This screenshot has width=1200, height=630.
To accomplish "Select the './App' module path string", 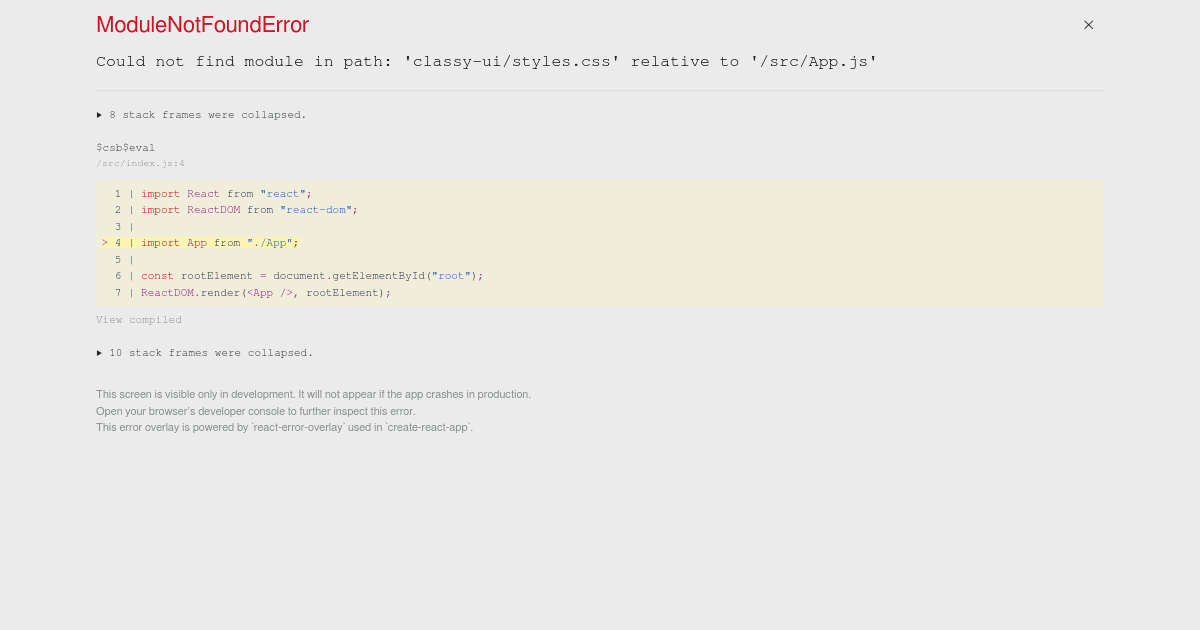I will [x=271, y=242].
